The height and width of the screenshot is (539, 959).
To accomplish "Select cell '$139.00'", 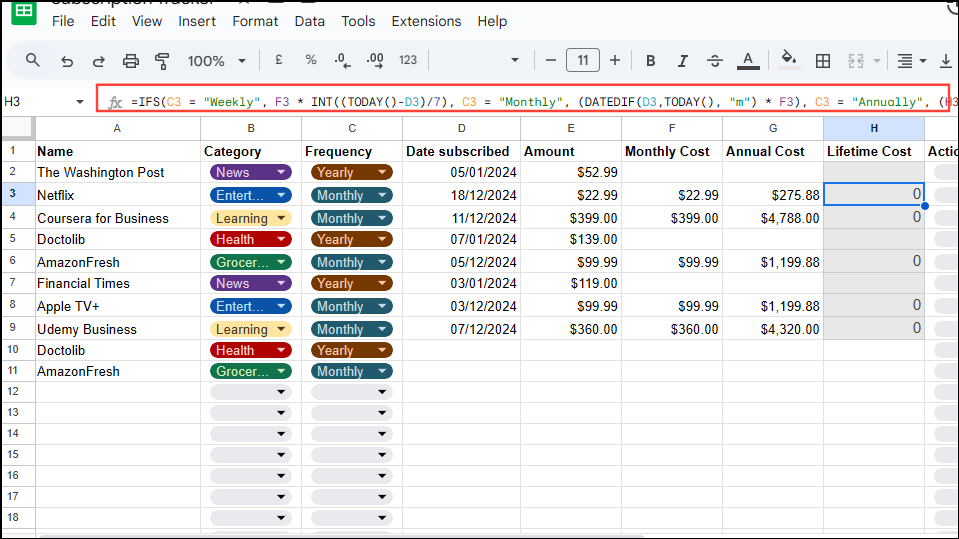I will click(571, 239).
